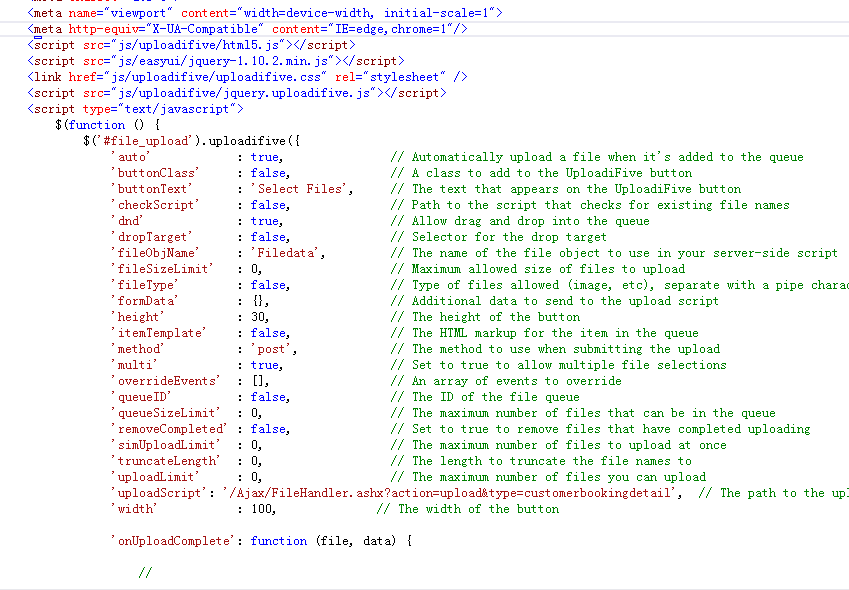Screen dimensions: 849x590
Task: Click the 'itemTemplate' option key
Action: point(159,333)
